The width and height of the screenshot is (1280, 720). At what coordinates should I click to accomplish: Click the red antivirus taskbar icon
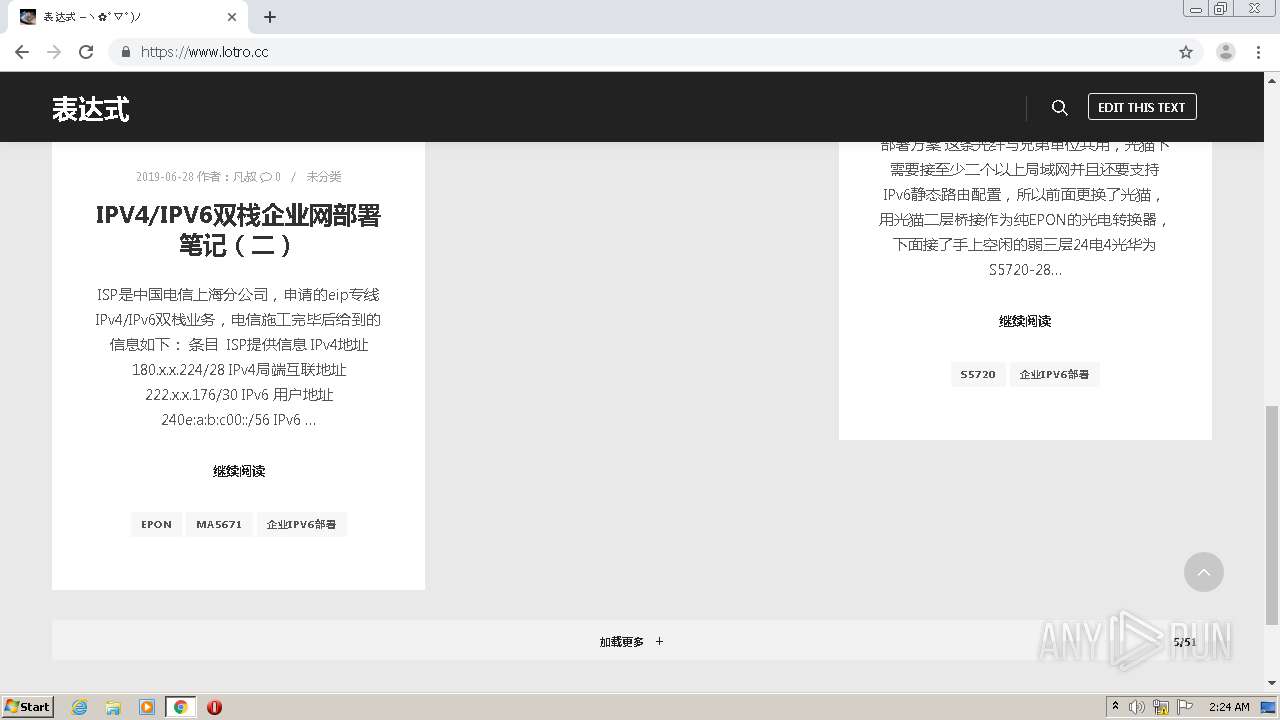[214, 707]
